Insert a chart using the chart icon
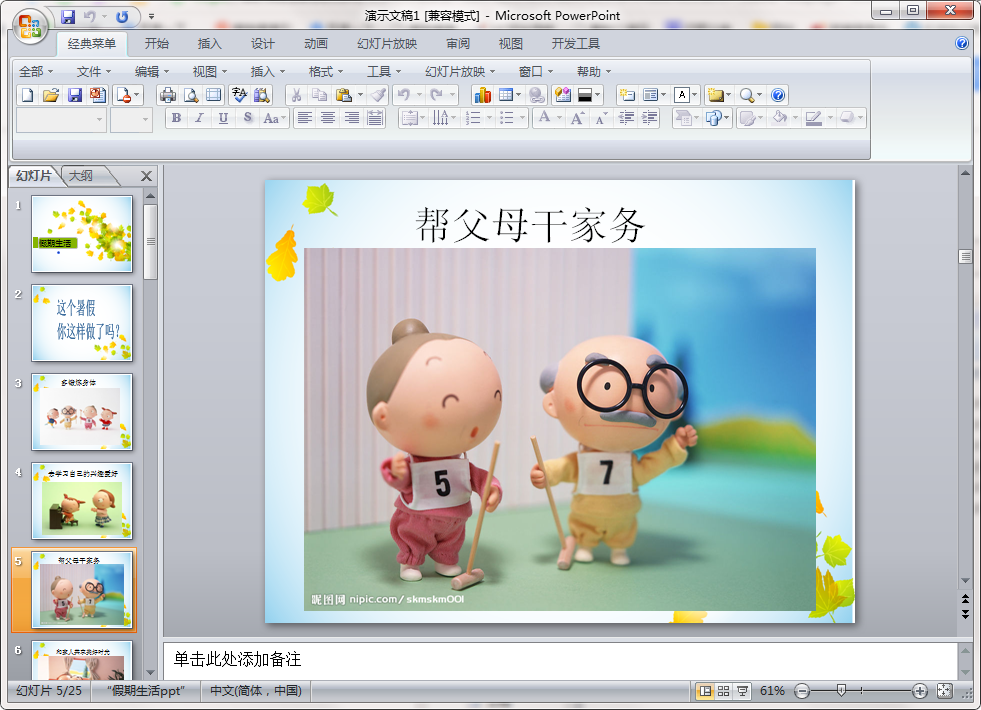 tap(482, 95)
